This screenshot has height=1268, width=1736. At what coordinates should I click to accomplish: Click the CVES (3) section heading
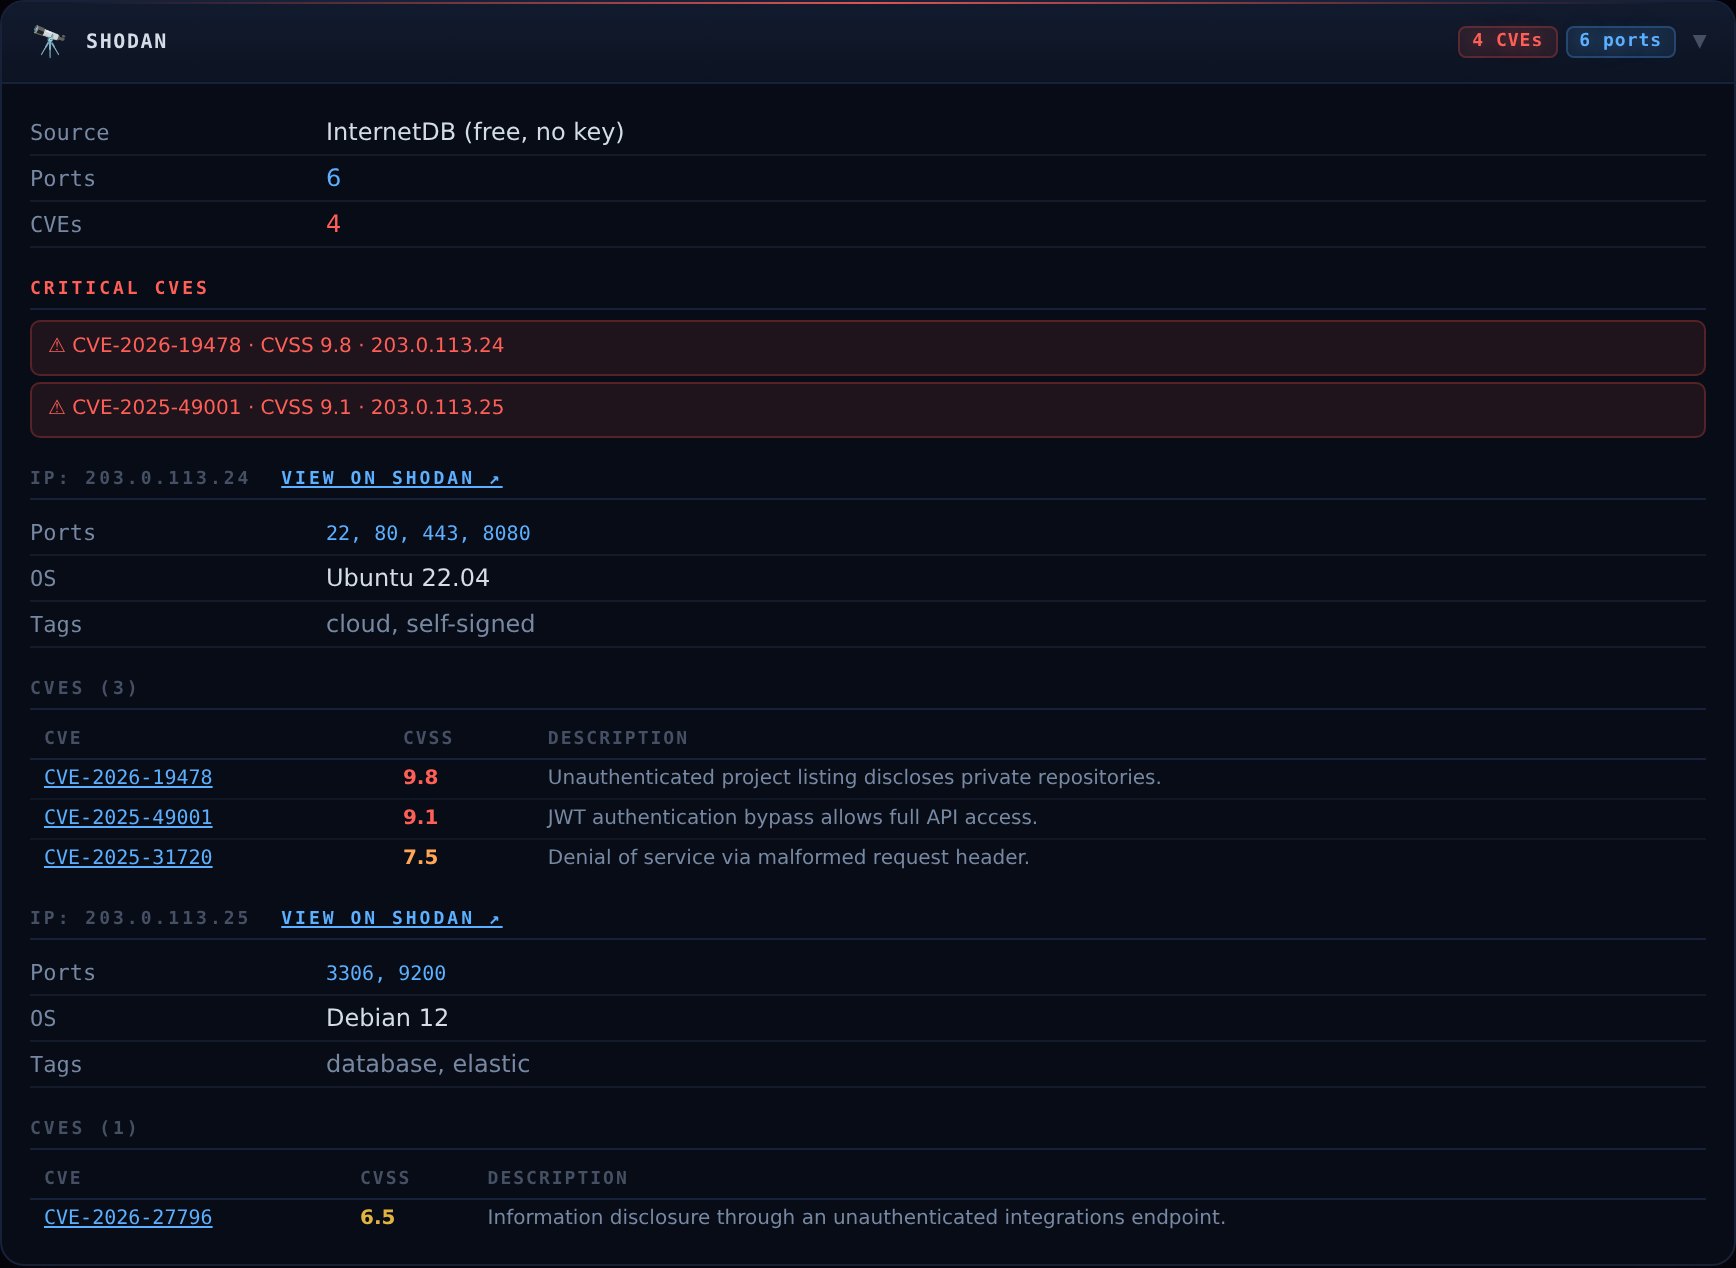[x=84, y=688]
